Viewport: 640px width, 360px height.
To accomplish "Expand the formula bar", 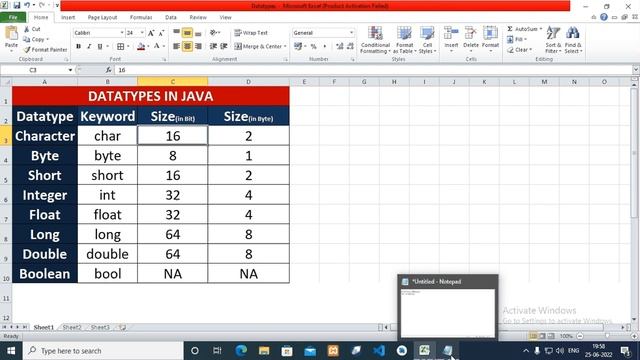I will 636,70.
